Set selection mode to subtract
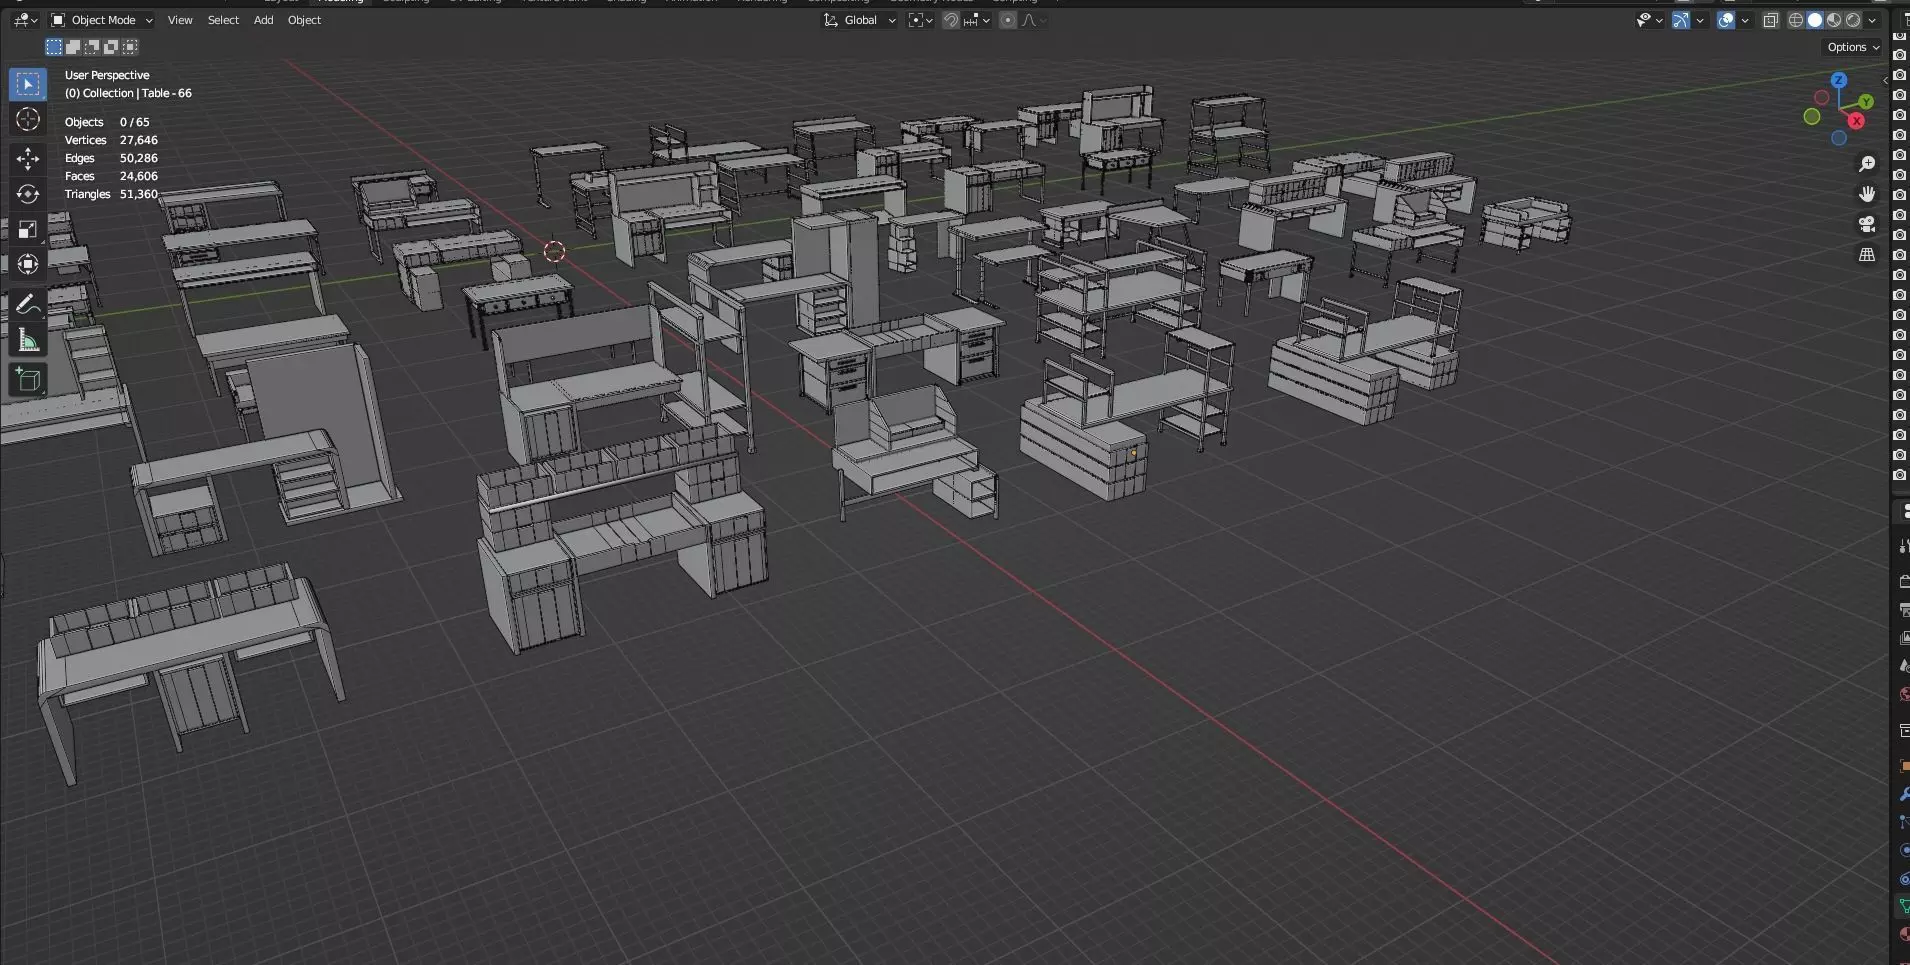This screenshot has height=965, width=1910. tap(92, 47)
